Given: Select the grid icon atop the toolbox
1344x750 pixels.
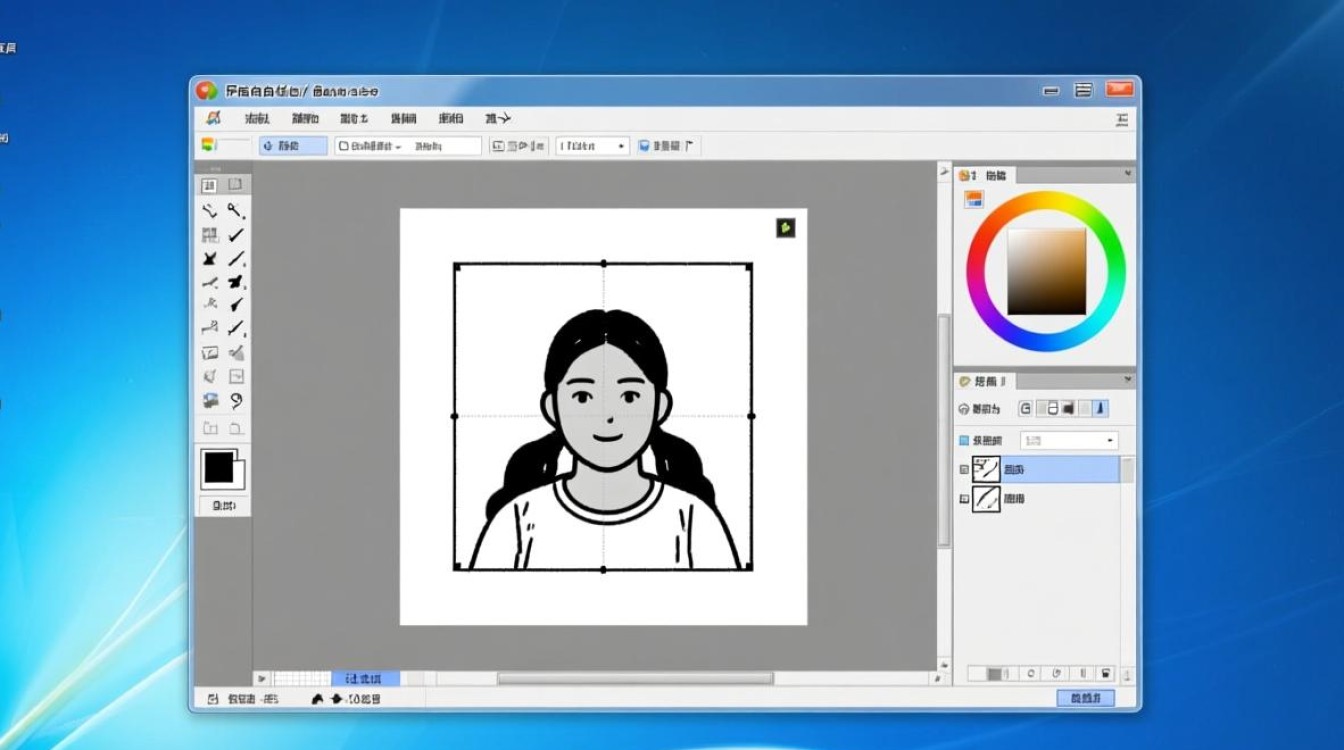Looking at the screenshot, I should [x=210, y=185].
